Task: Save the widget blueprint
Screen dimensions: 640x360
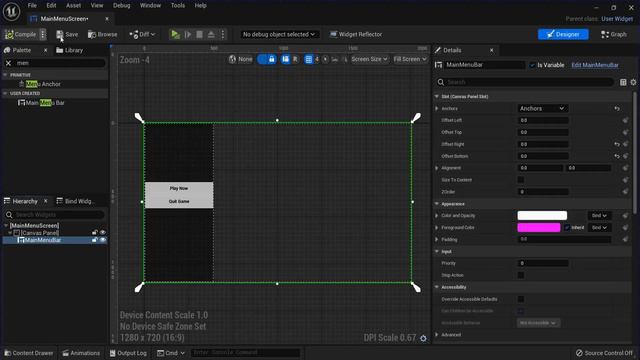Action: pos(67,35)
